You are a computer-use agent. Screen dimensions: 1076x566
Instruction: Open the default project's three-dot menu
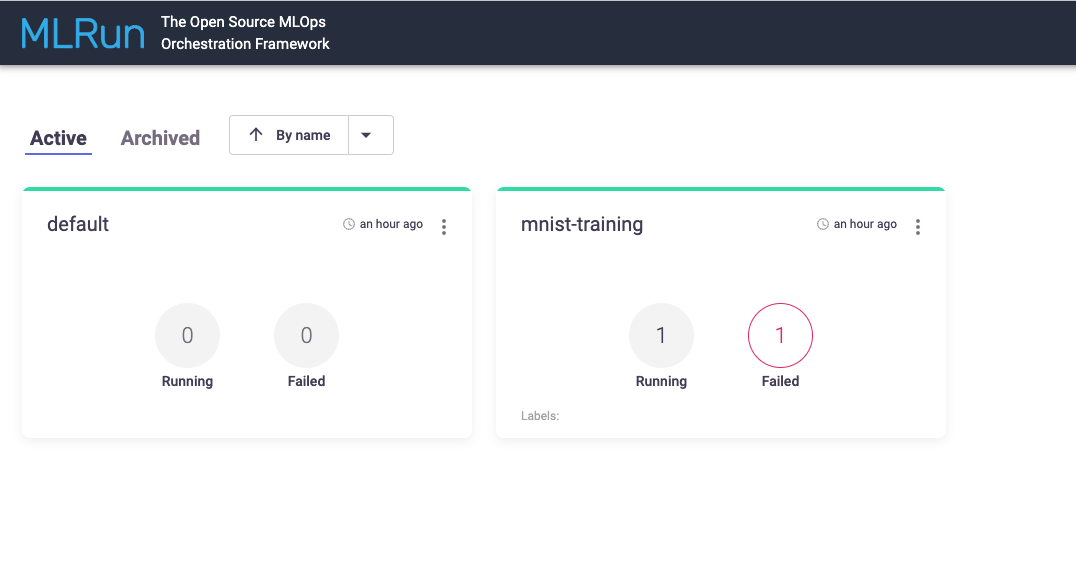click(x=444, y=227)
